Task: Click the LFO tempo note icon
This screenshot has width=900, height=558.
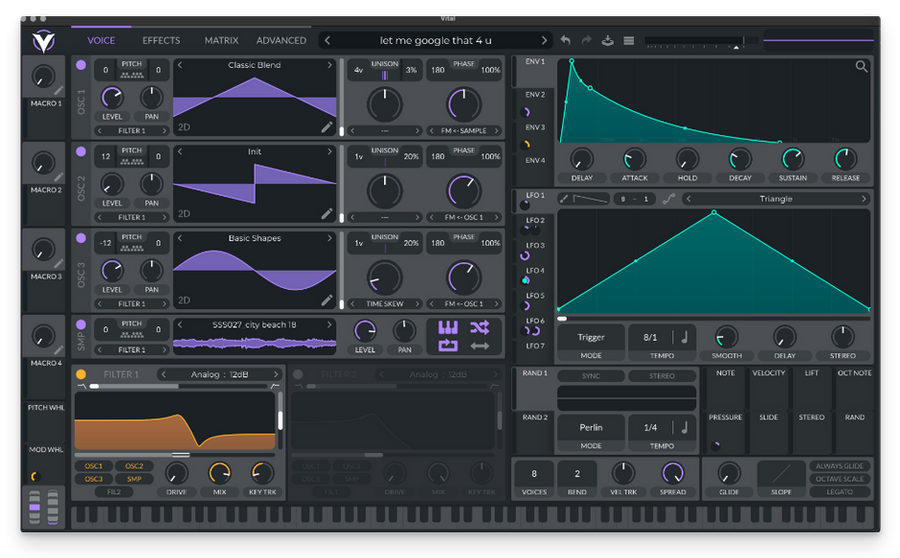Action: [x=685, y=337]
